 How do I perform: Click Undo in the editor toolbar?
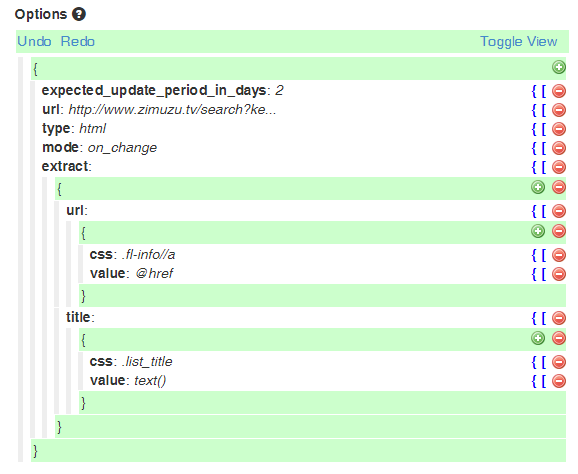pyautogui.click(x=34, y=42)
